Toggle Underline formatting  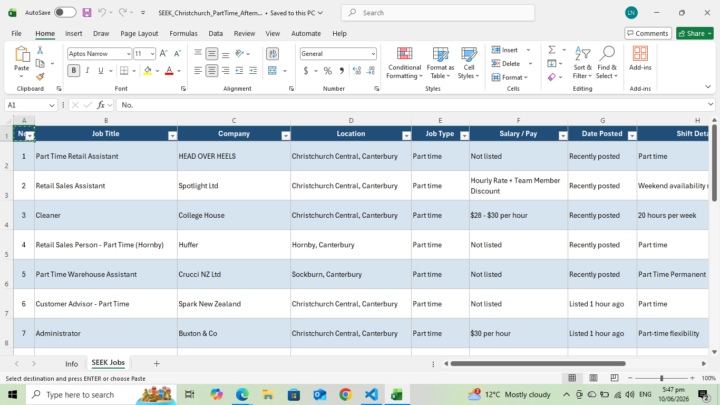[x=101, y=71]
